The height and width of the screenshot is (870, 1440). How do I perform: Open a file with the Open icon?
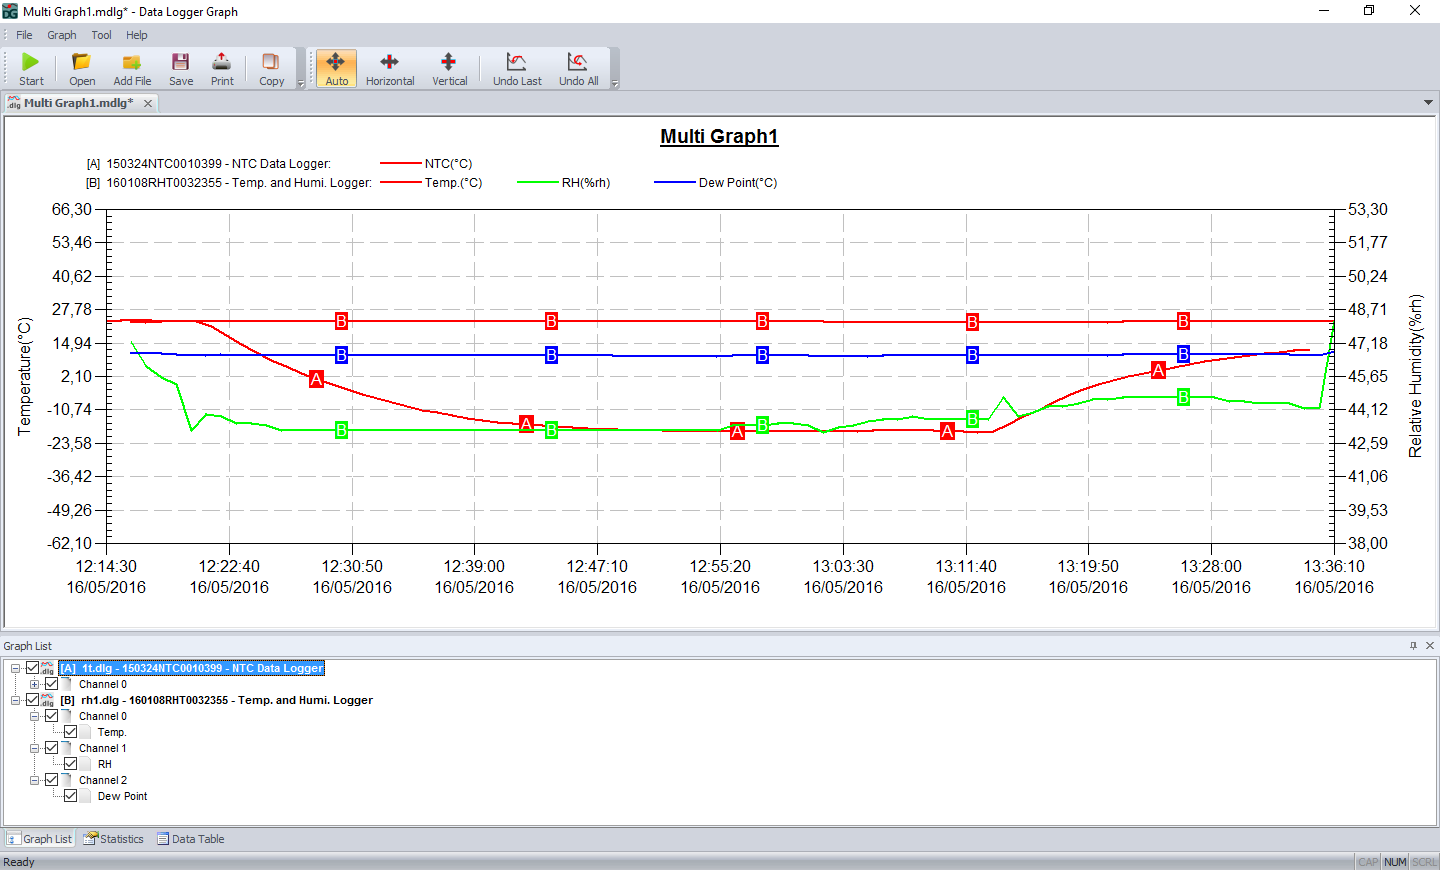[82, 63]
